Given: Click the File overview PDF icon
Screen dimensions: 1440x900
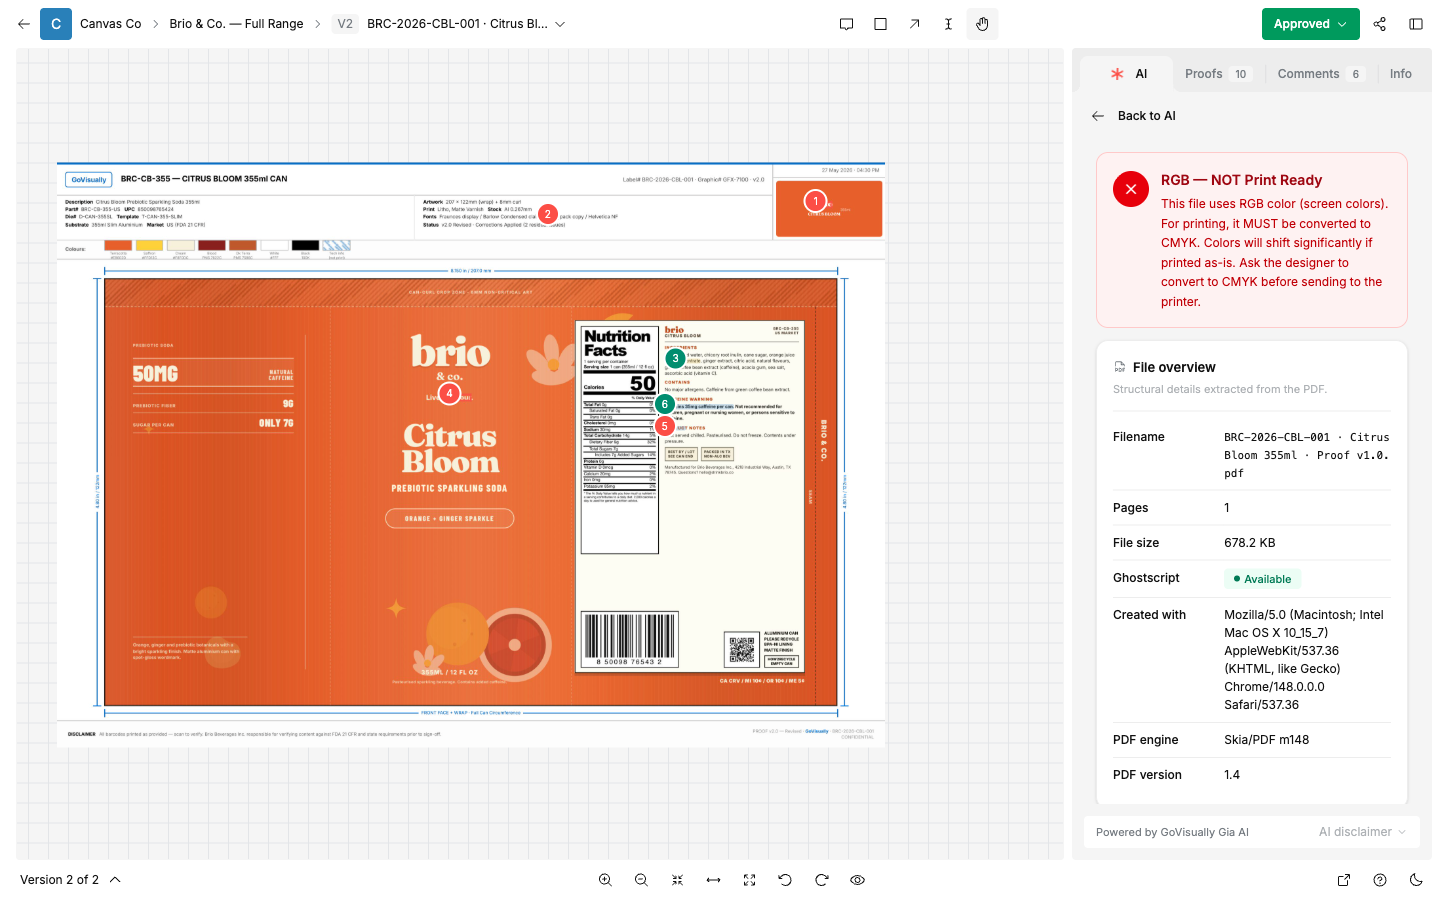Looking at the screenshot, I should 1120,367.
